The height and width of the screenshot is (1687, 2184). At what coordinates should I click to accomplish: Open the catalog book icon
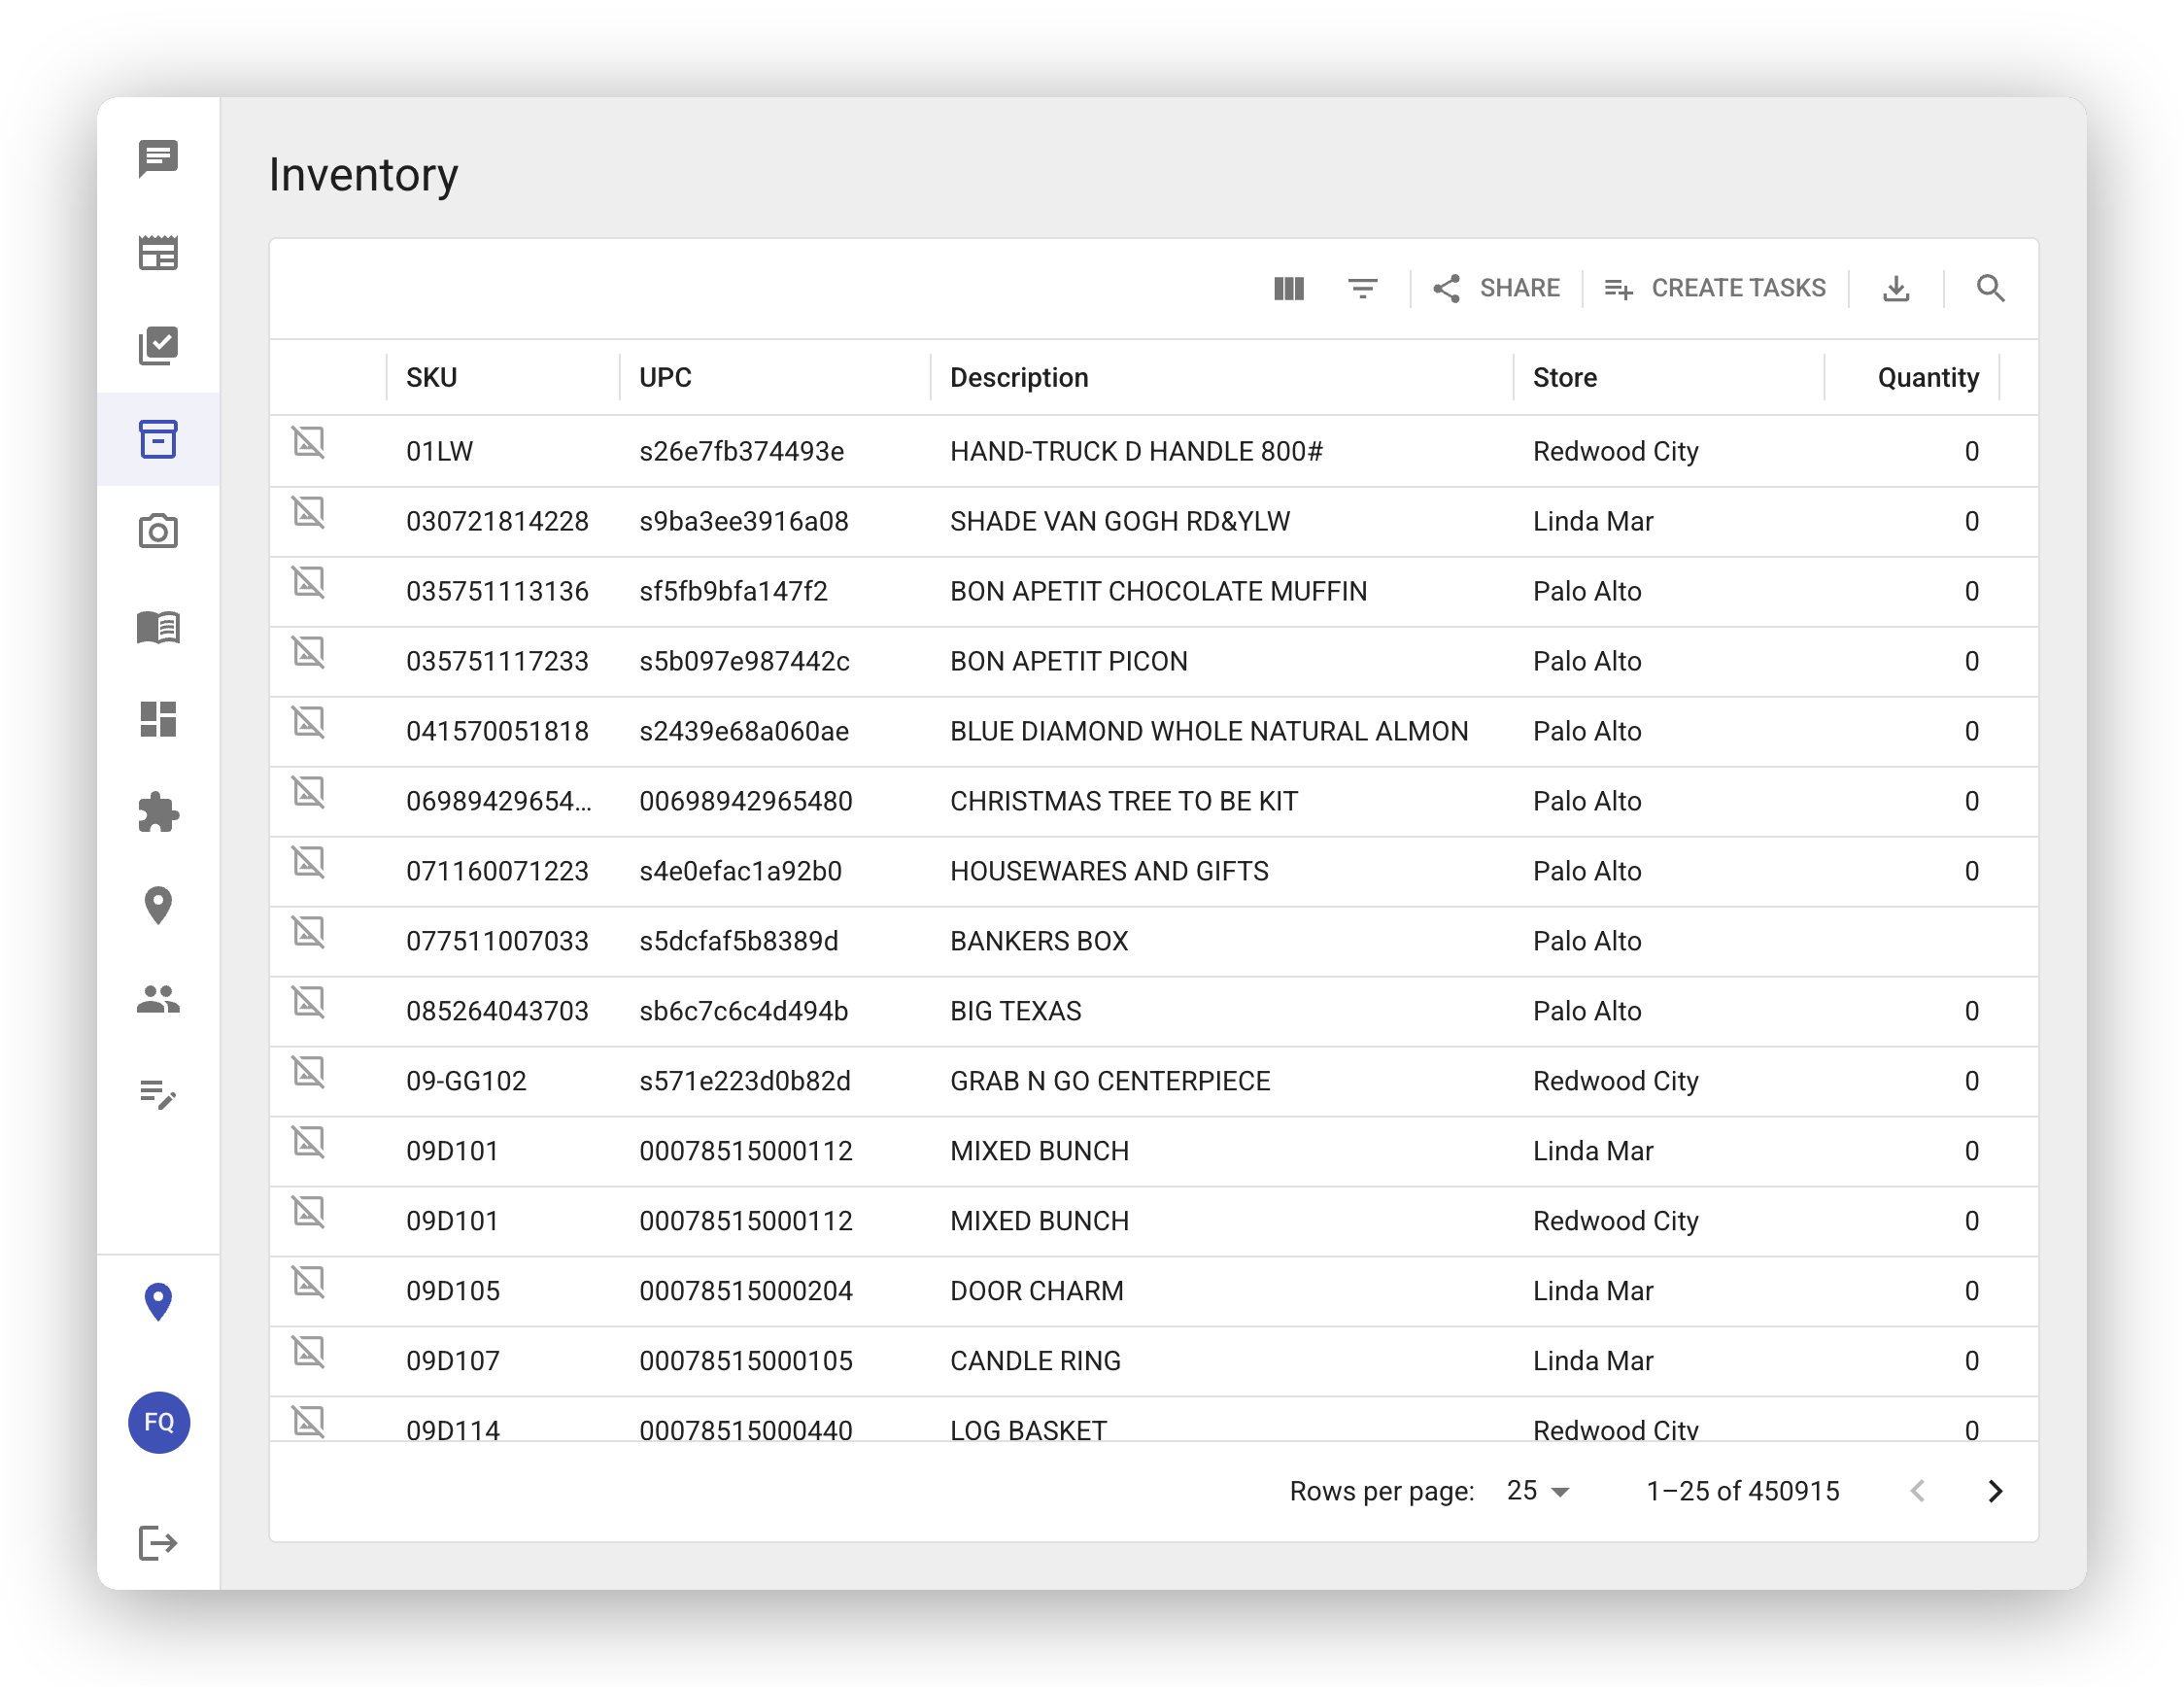click(x=158, y=628)
